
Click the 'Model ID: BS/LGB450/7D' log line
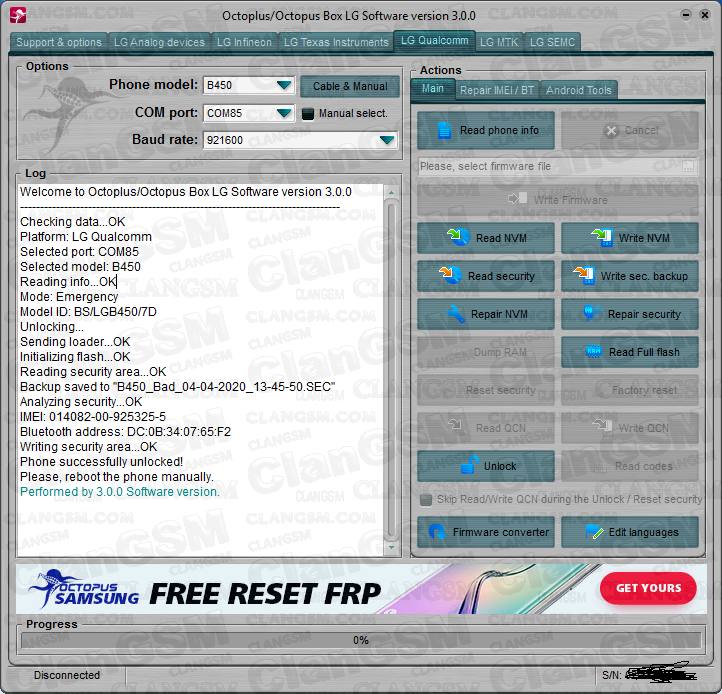click(88, 312)
